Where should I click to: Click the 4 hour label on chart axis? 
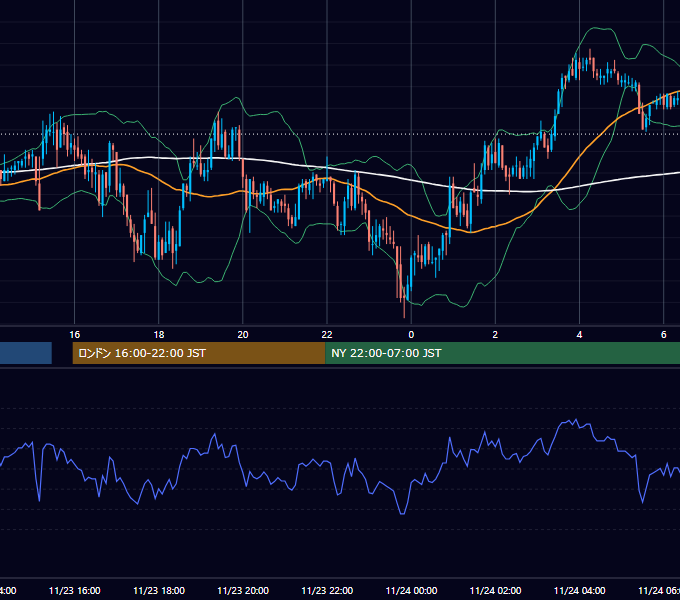click(x=579, y=334)
